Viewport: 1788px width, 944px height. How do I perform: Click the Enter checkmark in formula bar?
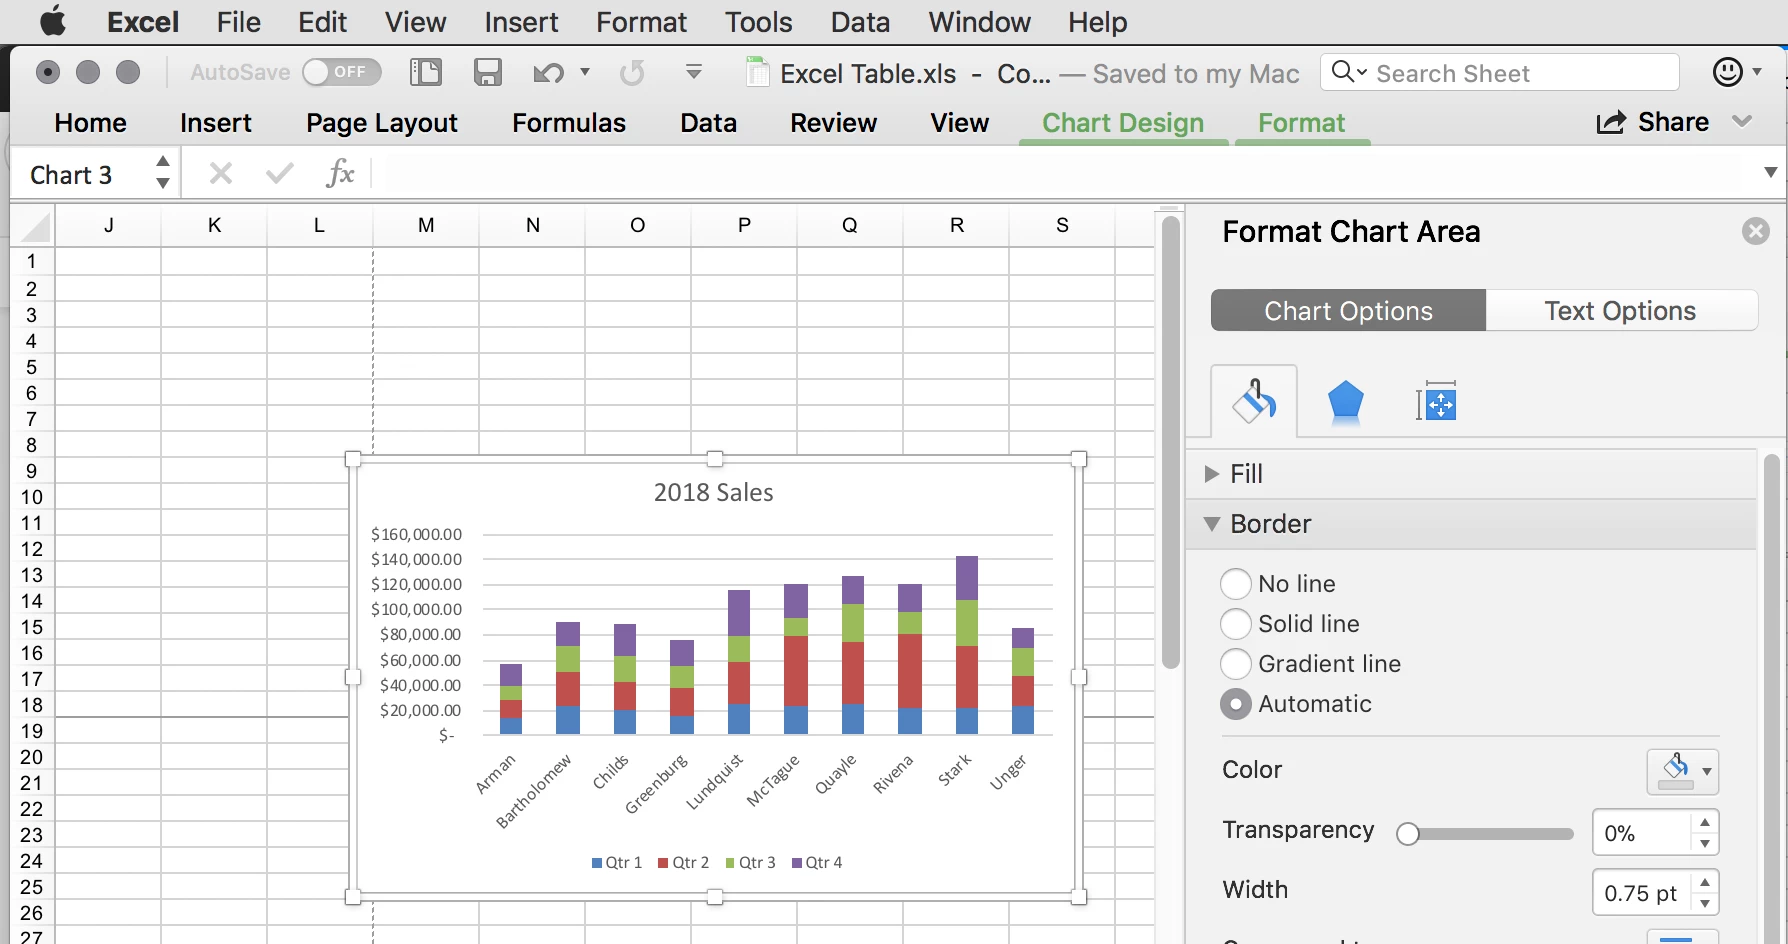point(280,174)
